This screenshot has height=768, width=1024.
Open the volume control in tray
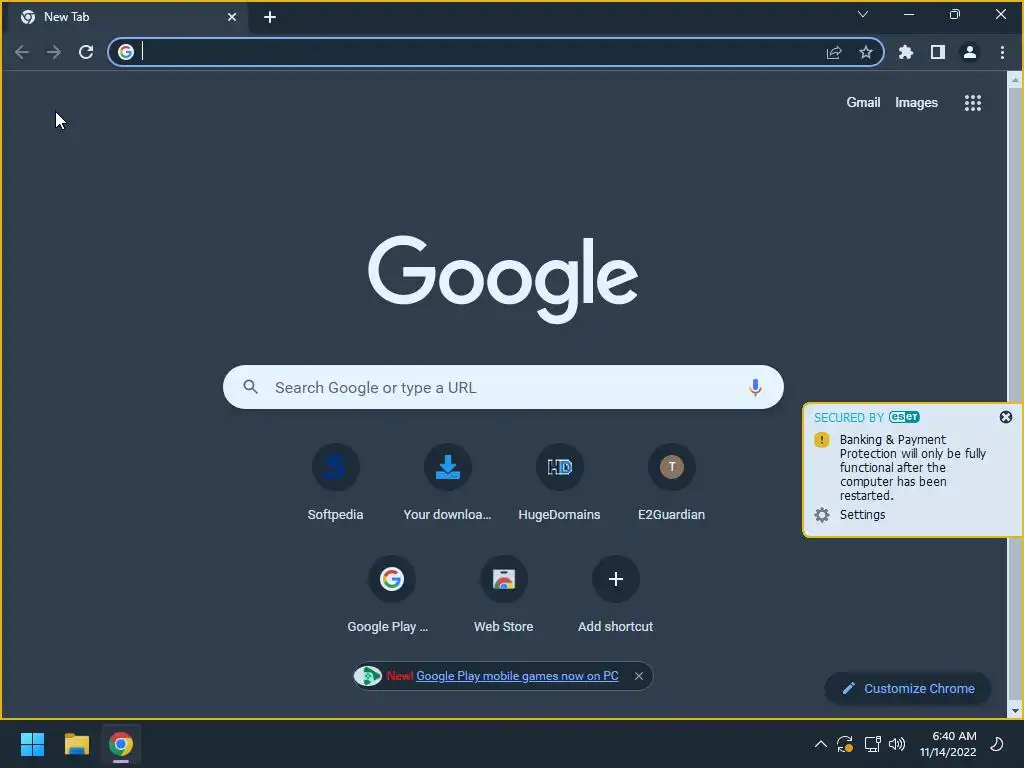tap(897, 744)
